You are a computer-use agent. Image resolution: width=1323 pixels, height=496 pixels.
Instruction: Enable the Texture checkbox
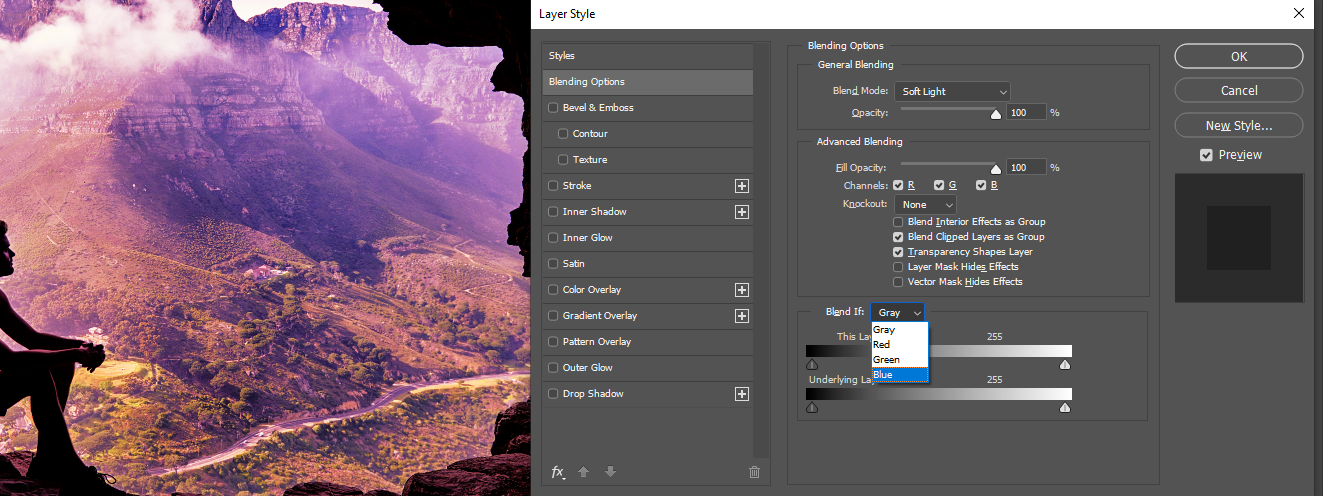click(x=563, y=160)
